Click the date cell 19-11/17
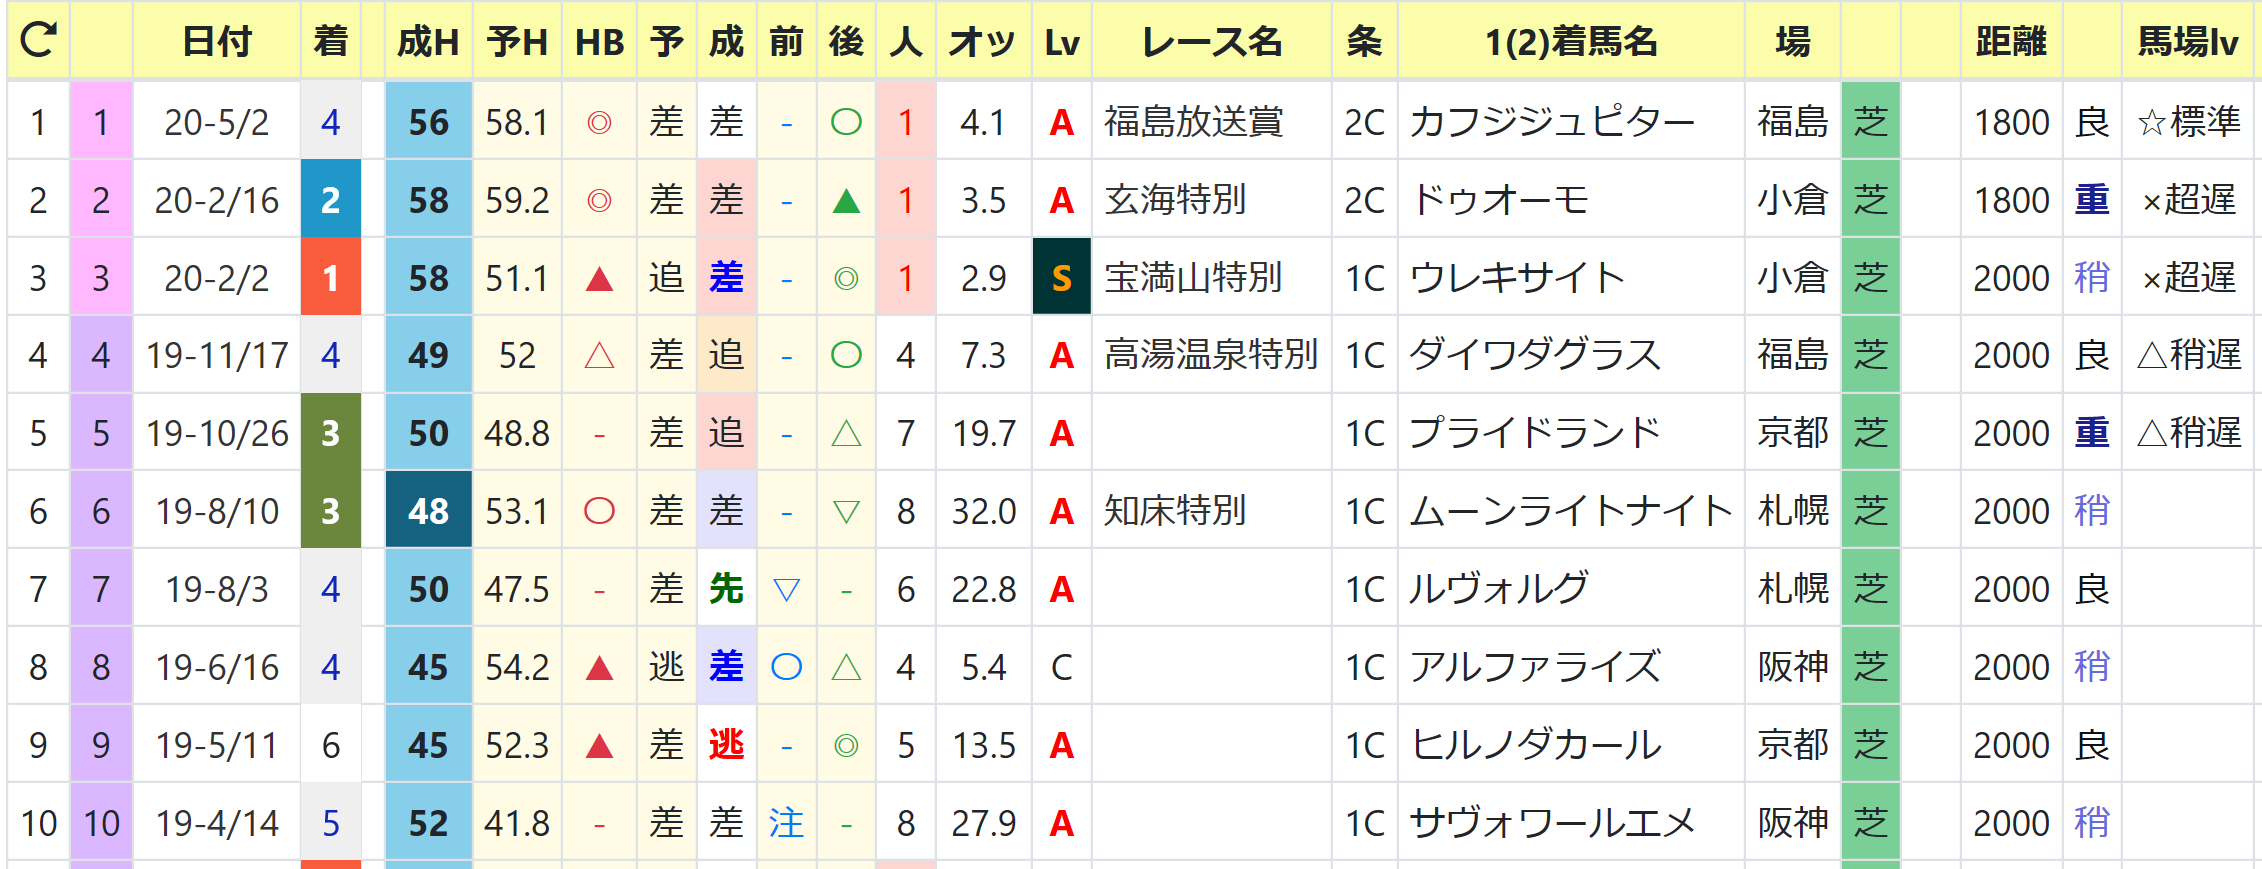Image resolution: width=2262 pixels, height=869 pixels. (x=217, y=355)
